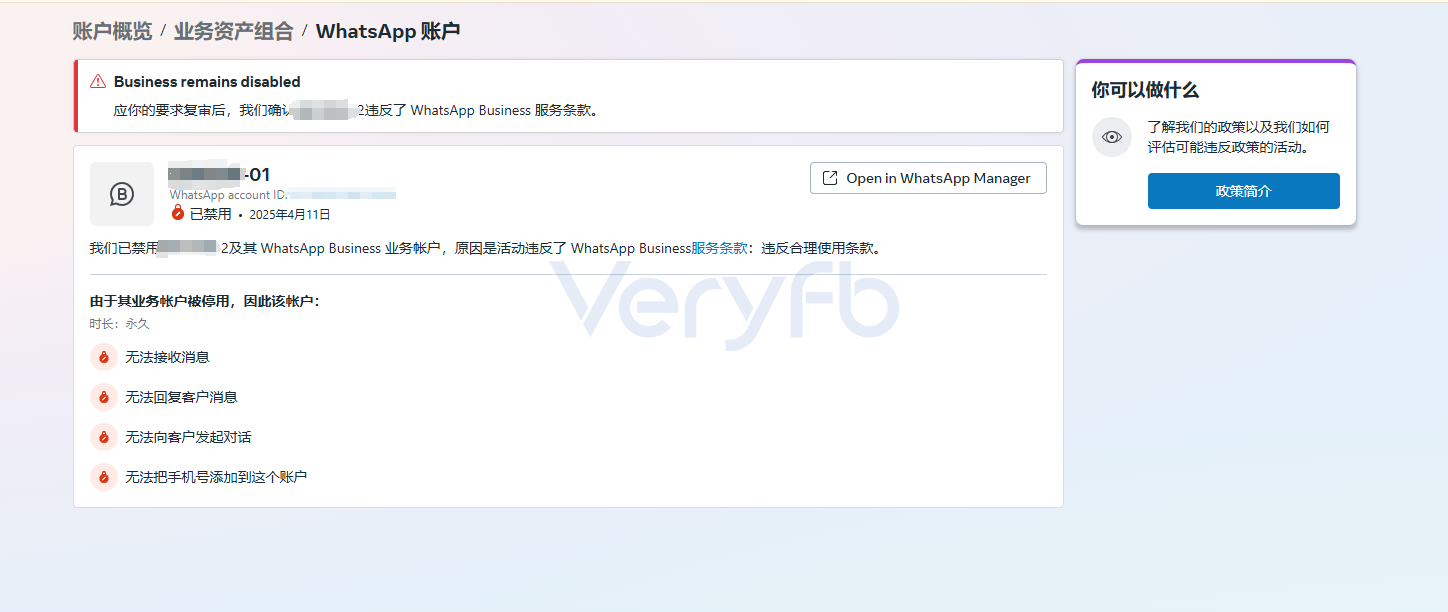Select the text 无法回复客户消息
Screen dimensions: 1448x612
click(x=181, y=397)
